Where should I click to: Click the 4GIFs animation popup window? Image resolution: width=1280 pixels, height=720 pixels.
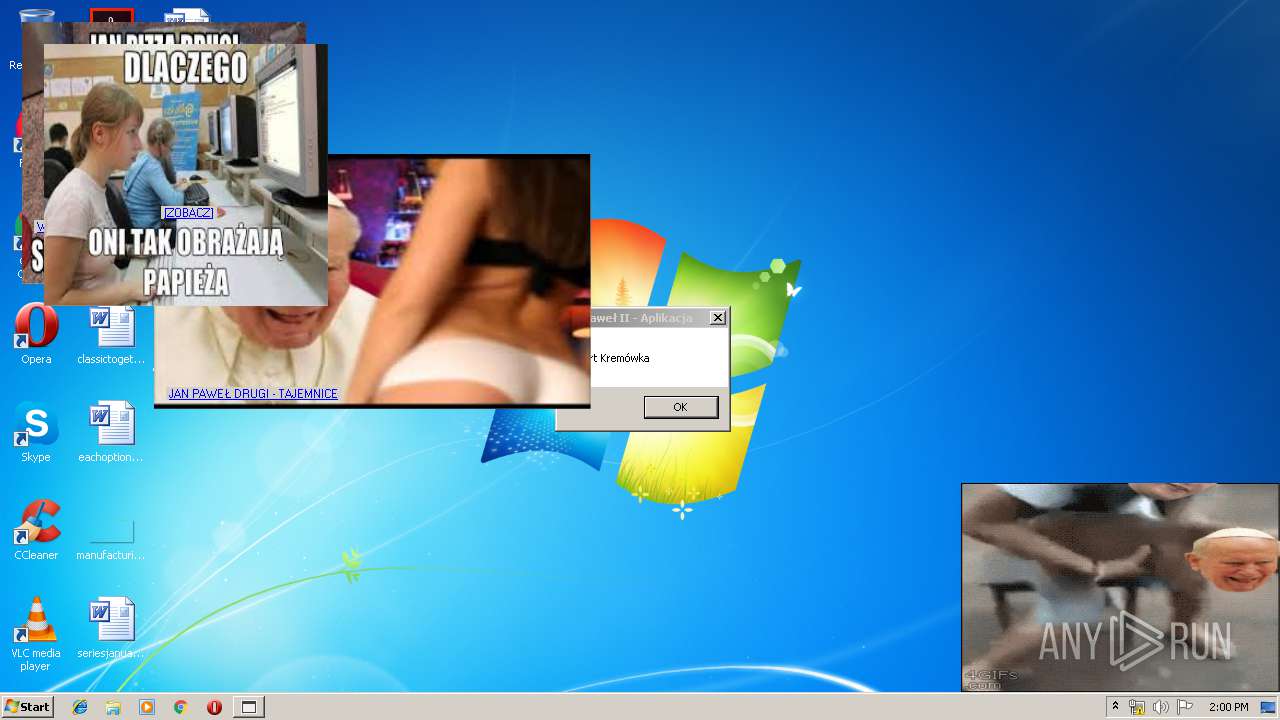[1120, 588]
